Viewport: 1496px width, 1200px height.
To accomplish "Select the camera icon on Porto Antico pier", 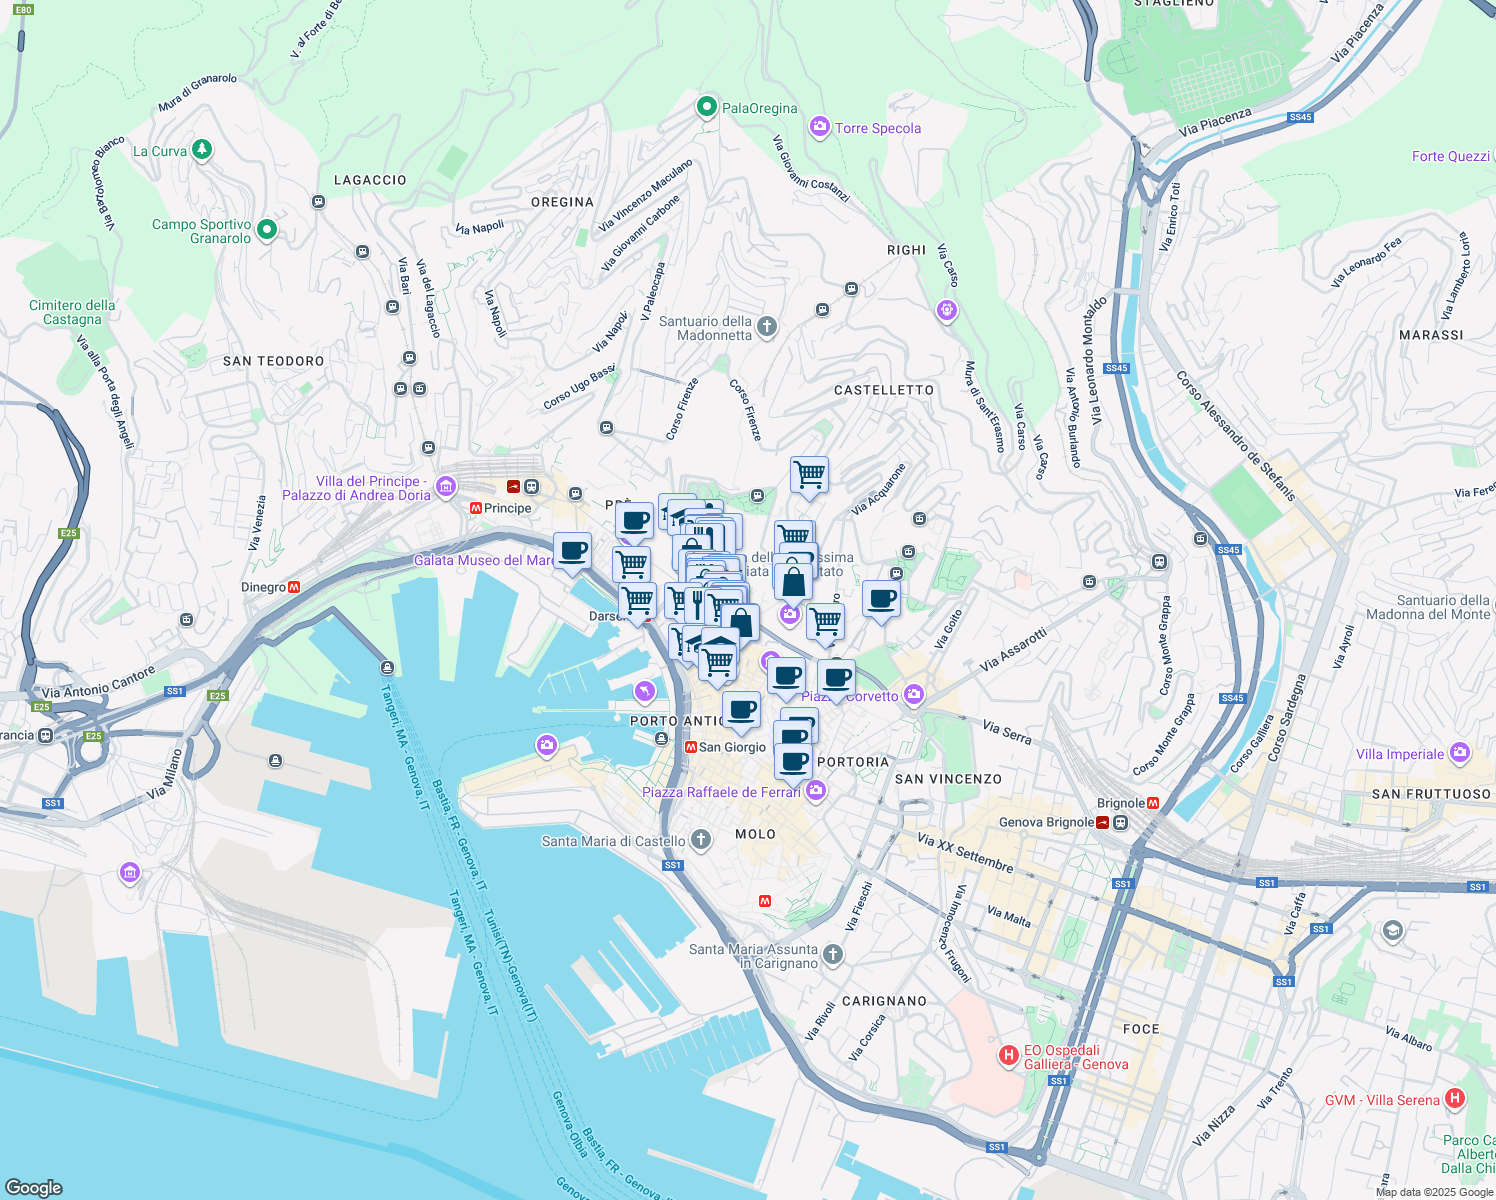I will coord(546,745).
